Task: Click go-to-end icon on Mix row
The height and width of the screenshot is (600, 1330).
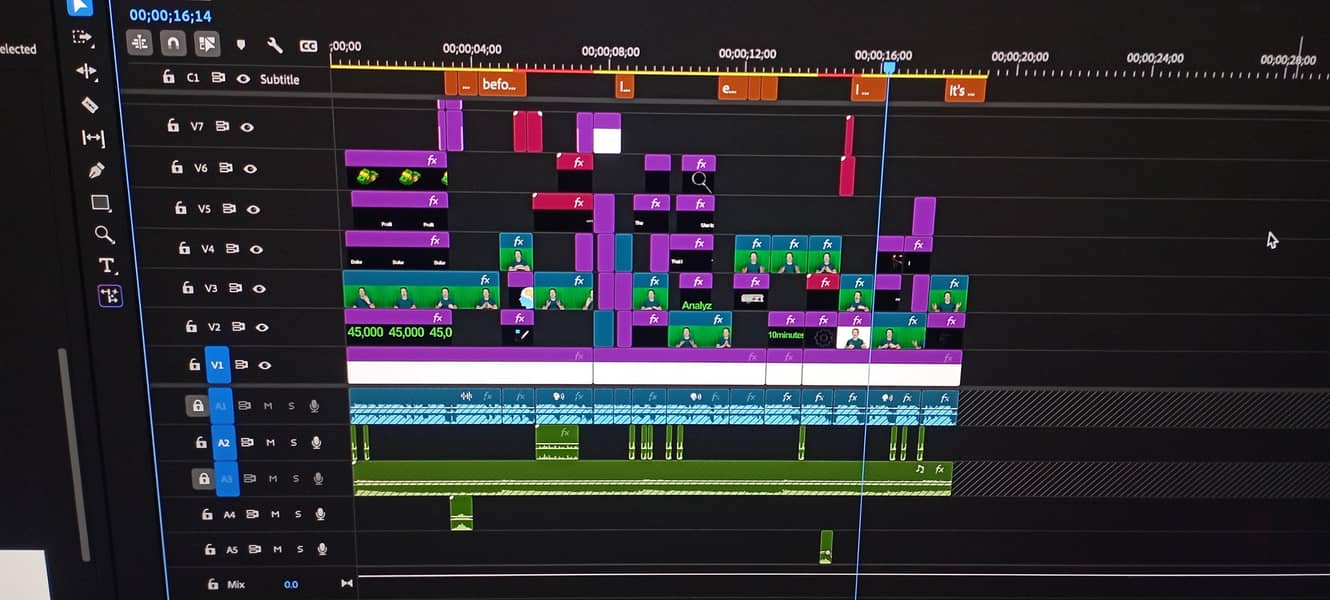Action: (347, 584)
